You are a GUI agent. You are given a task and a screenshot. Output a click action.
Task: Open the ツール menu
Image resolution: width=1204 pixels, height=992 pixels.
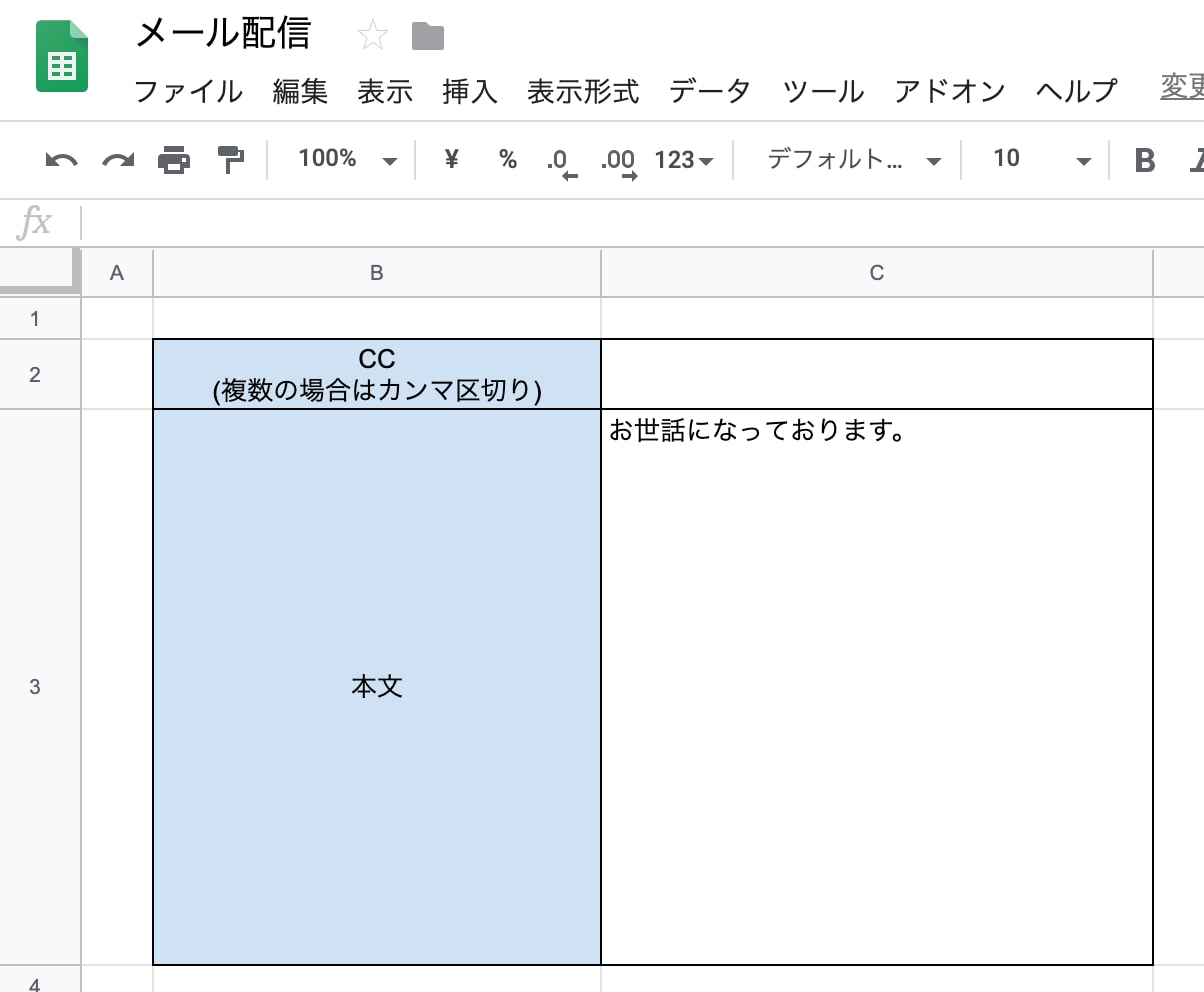[x=823, y=92]
